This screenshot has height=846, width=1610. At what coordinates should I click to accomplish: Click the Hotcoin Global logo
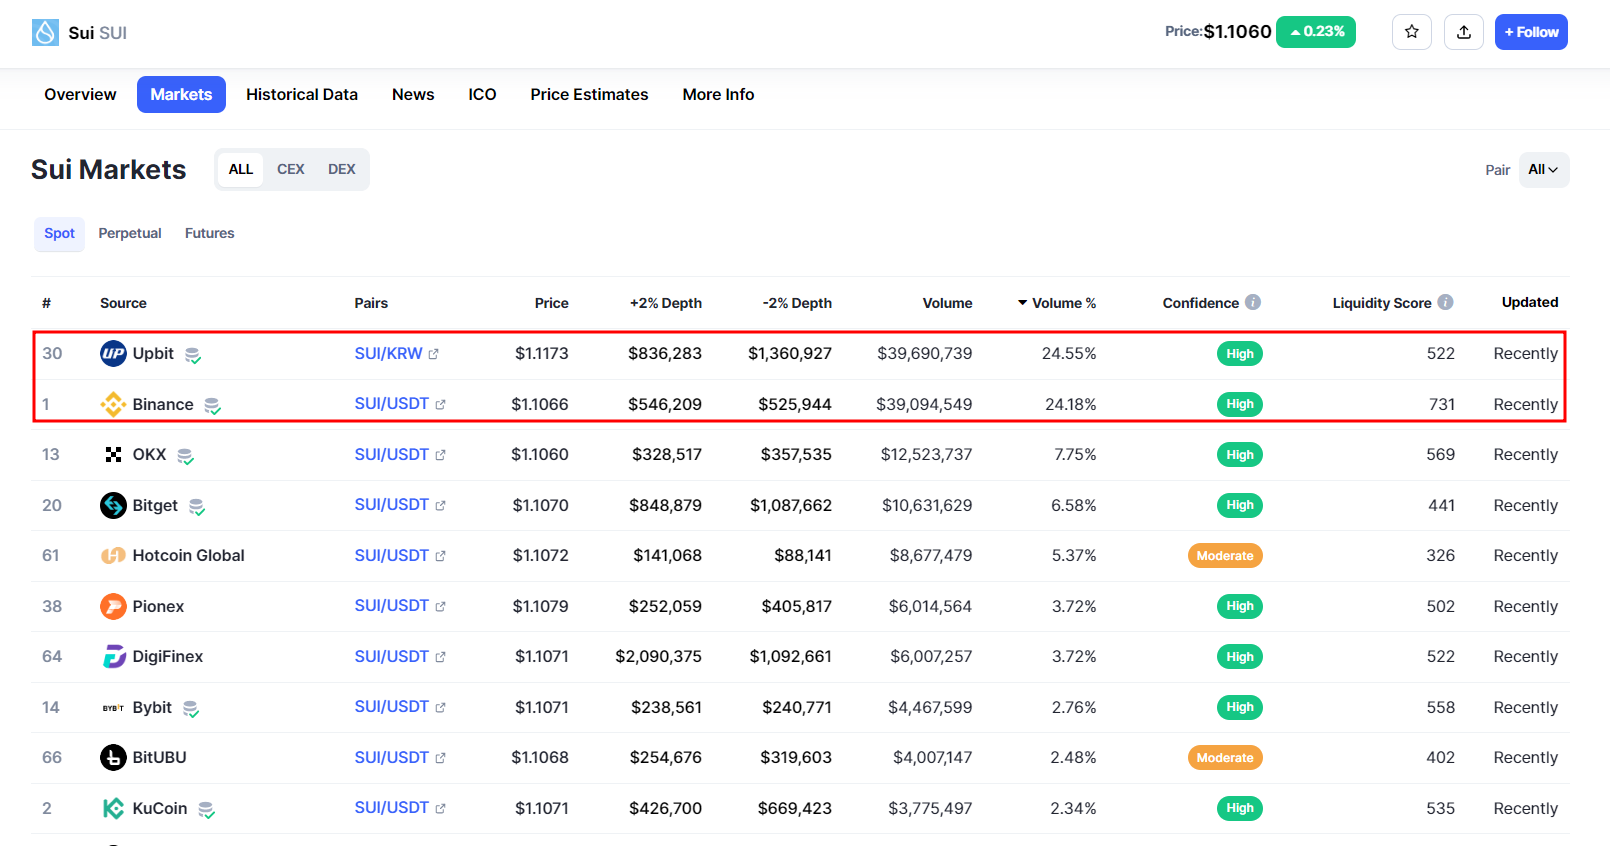click(113, 556)
